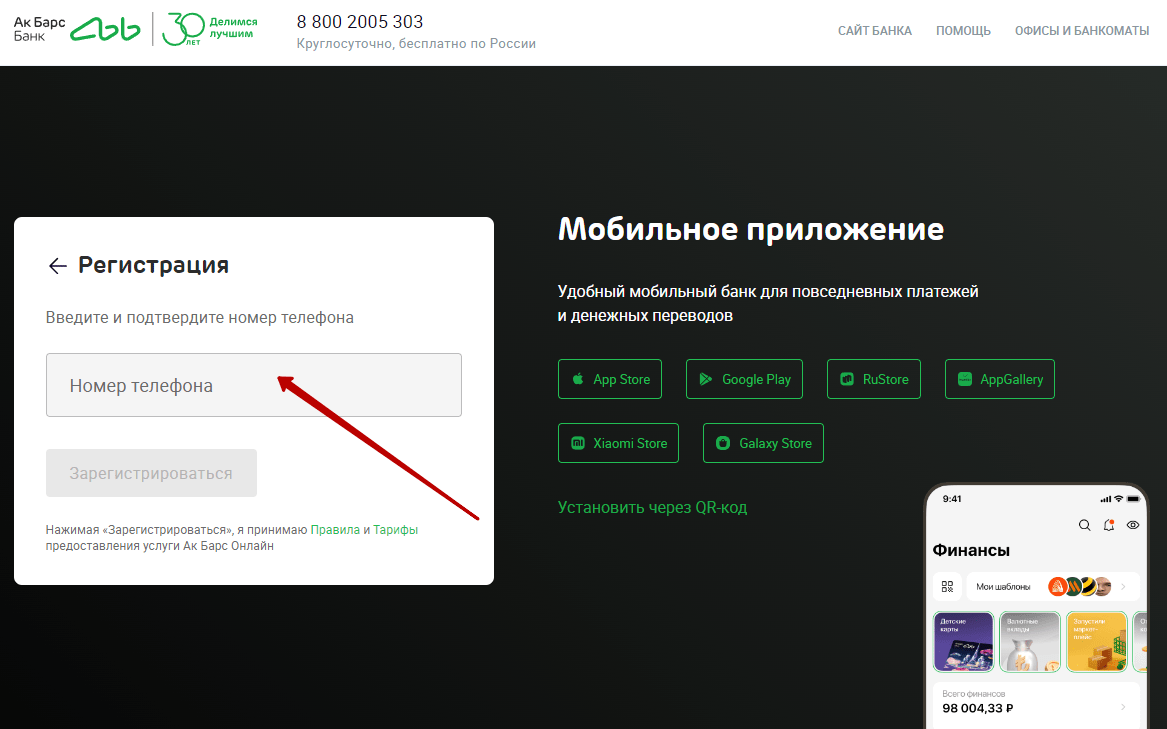Tap the search magnifier icon in phone mockup
Viewport: 1167px width, 729px height.
point(1084,525)
